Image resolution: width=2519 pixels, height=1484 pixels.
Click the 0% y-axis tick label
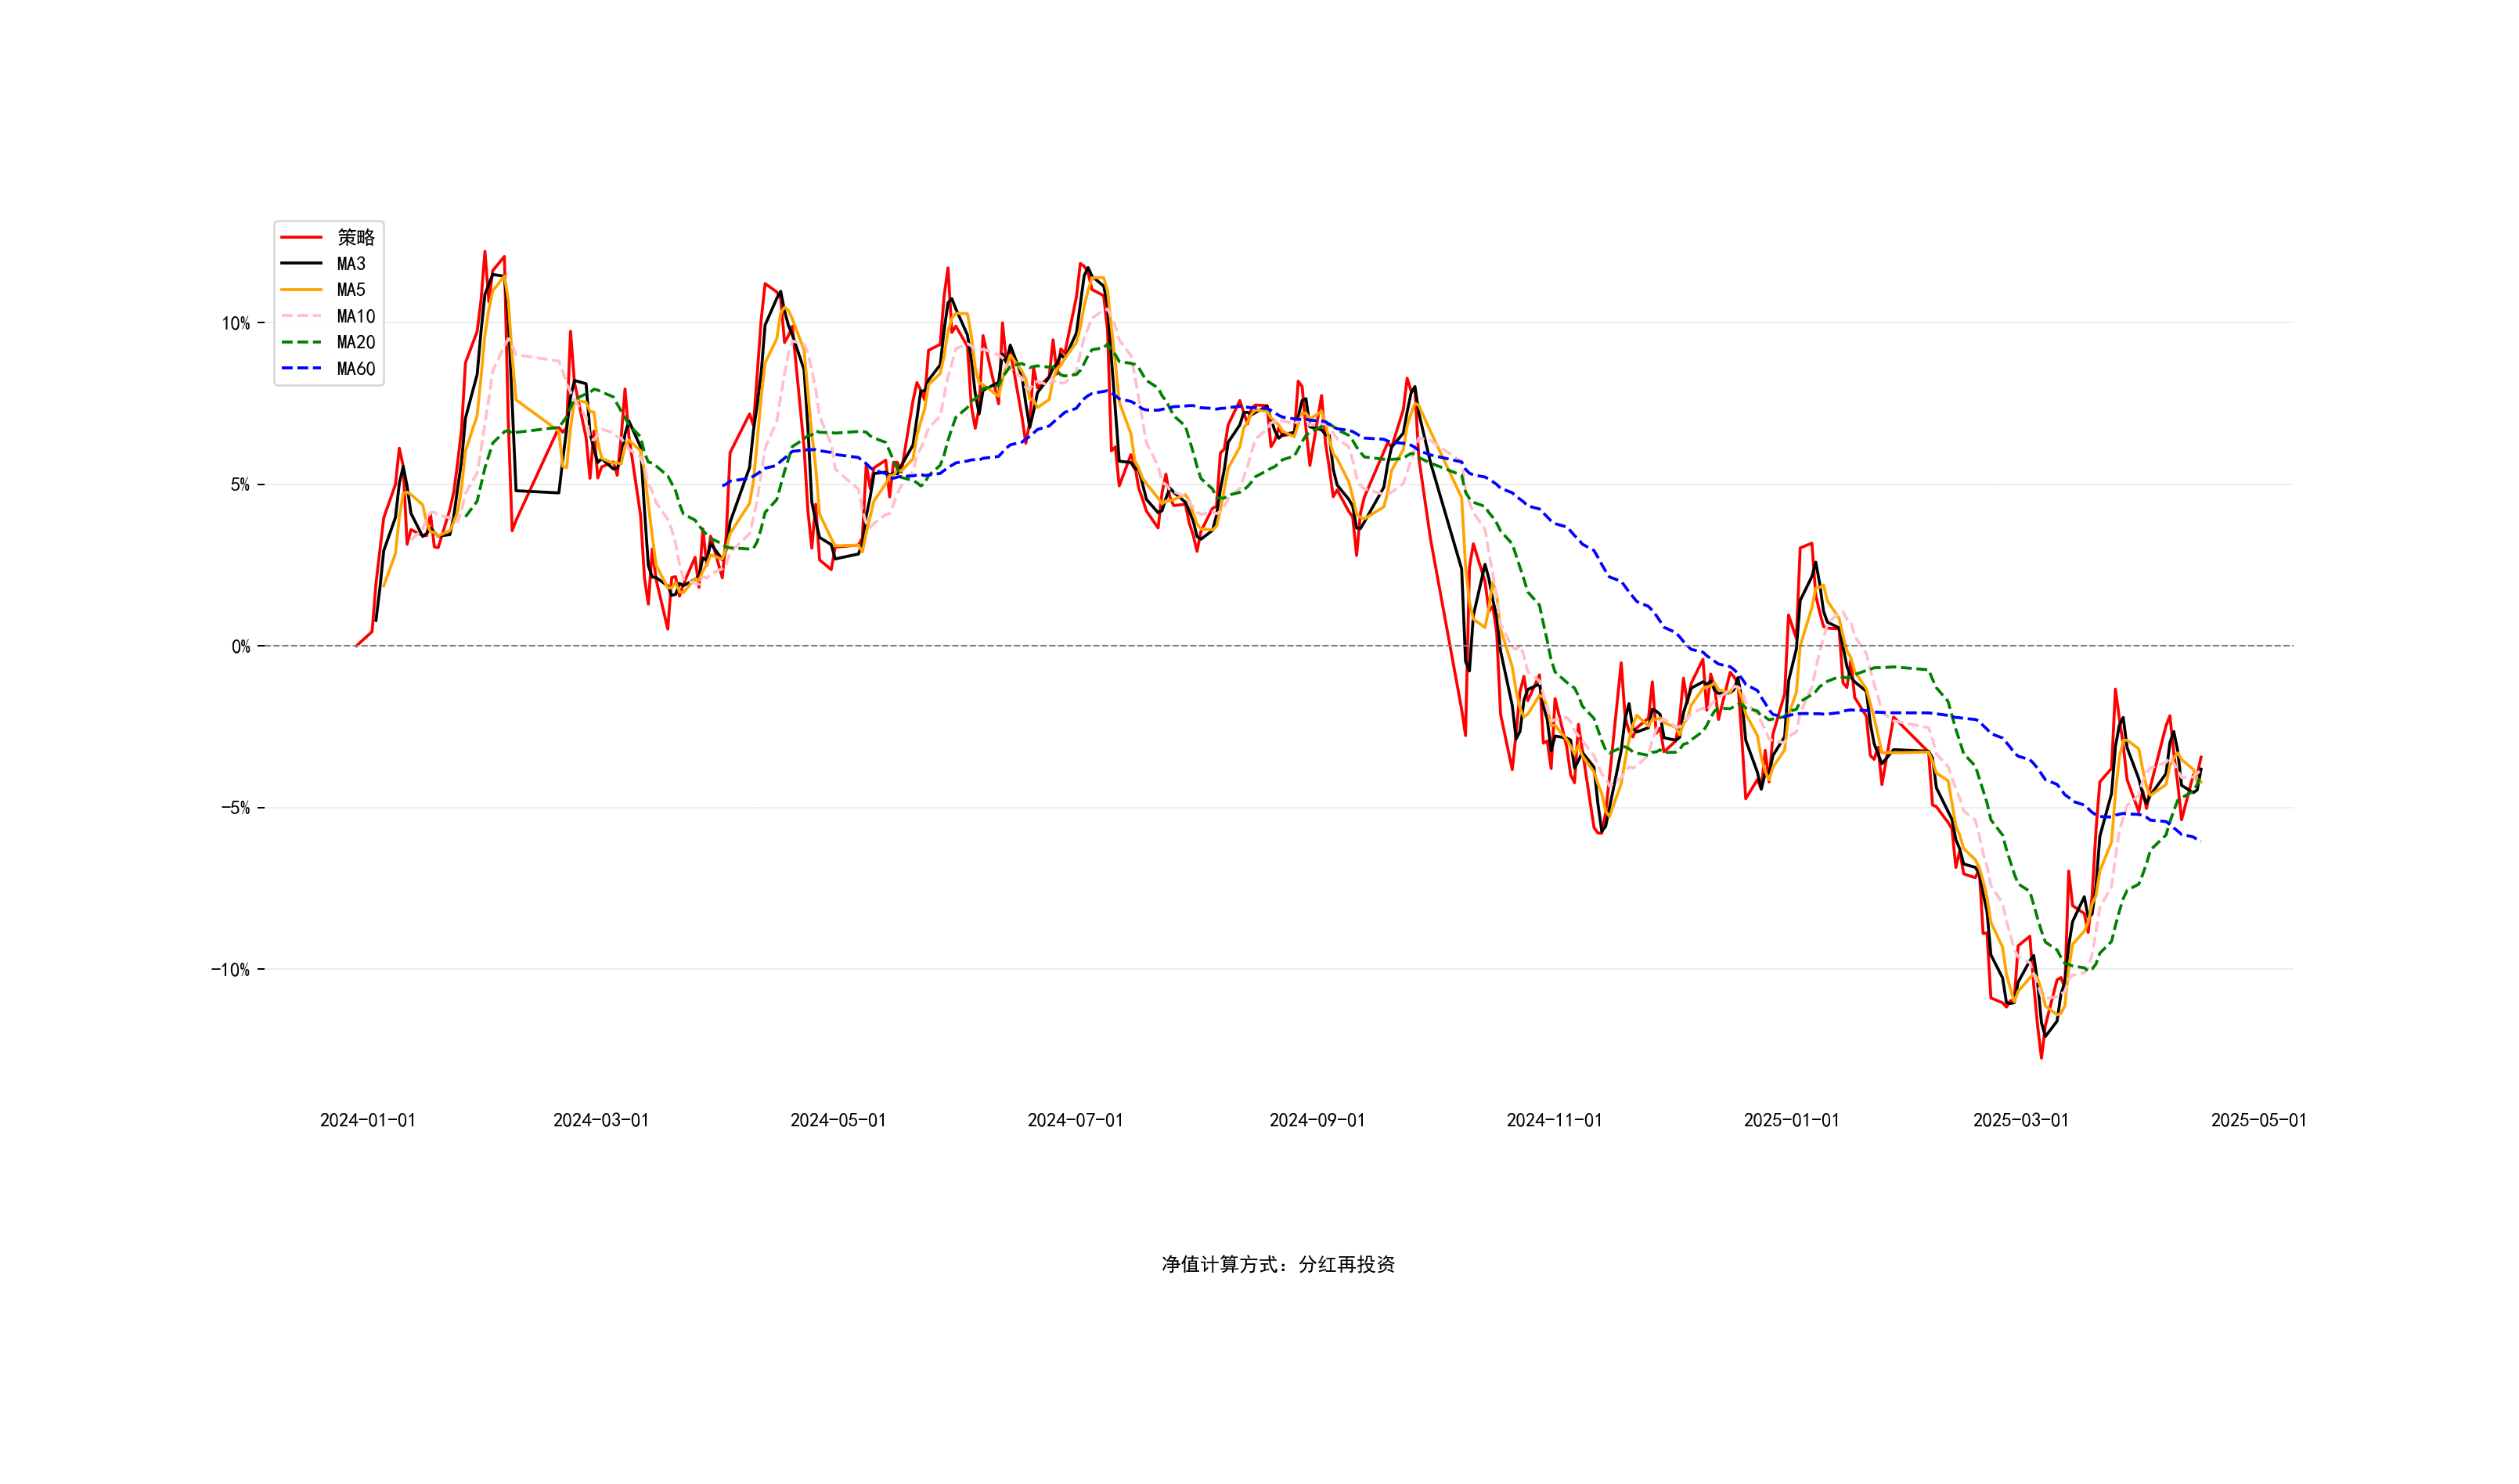coord(240,647)
